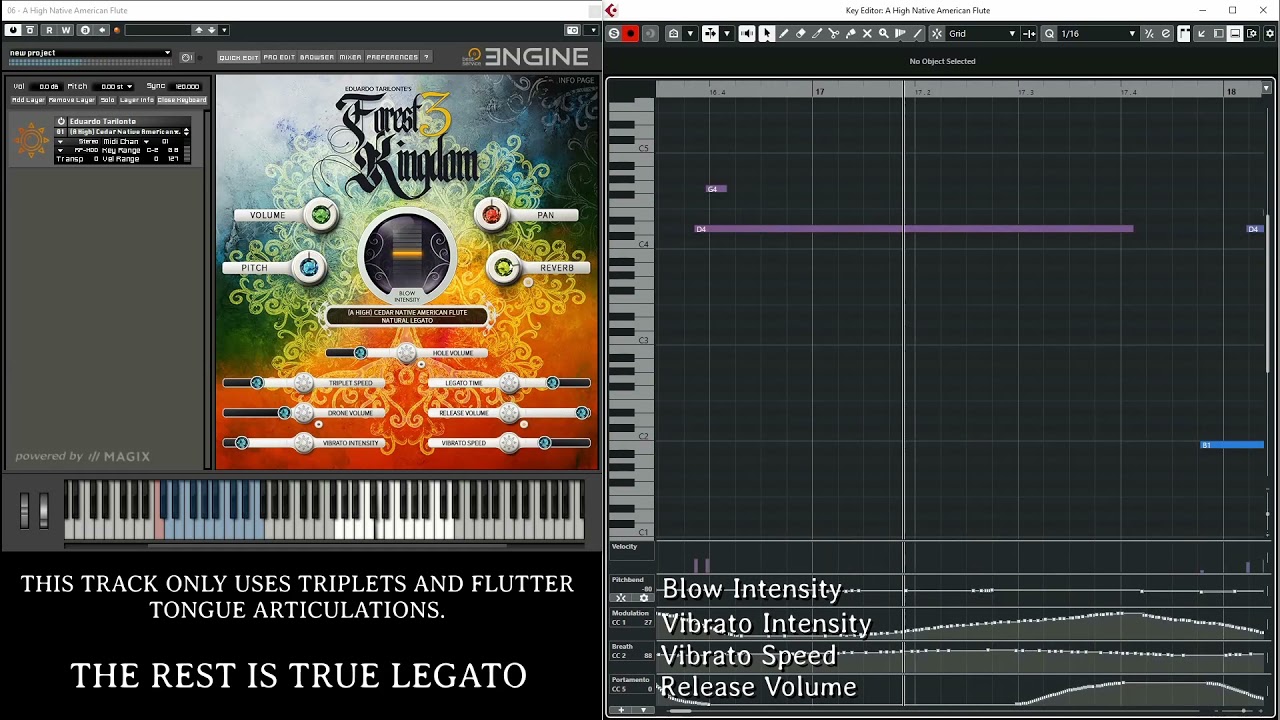This screenshot has width=1280, height=720.
Task: Toggle the layer power button for Eduardo Tarilonte
Action: click(x=61, y=121)
